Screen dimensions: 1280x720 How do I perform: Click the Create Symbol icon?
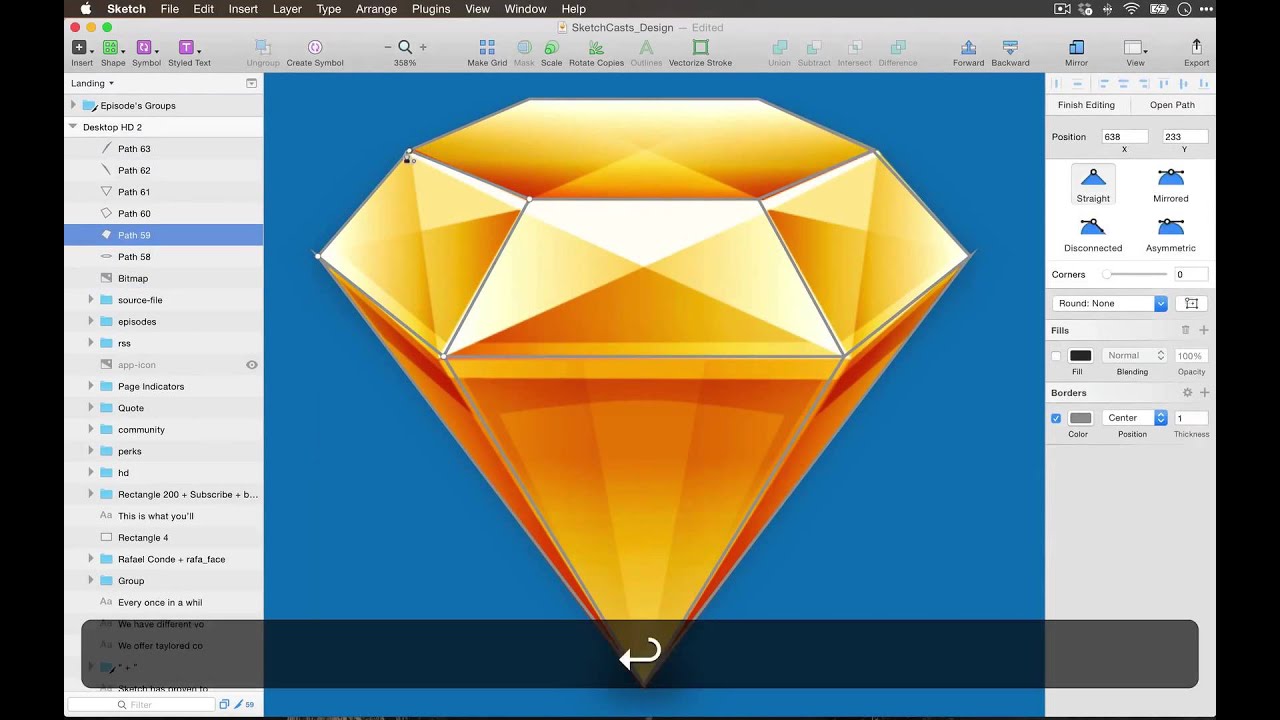pos(315,47)
